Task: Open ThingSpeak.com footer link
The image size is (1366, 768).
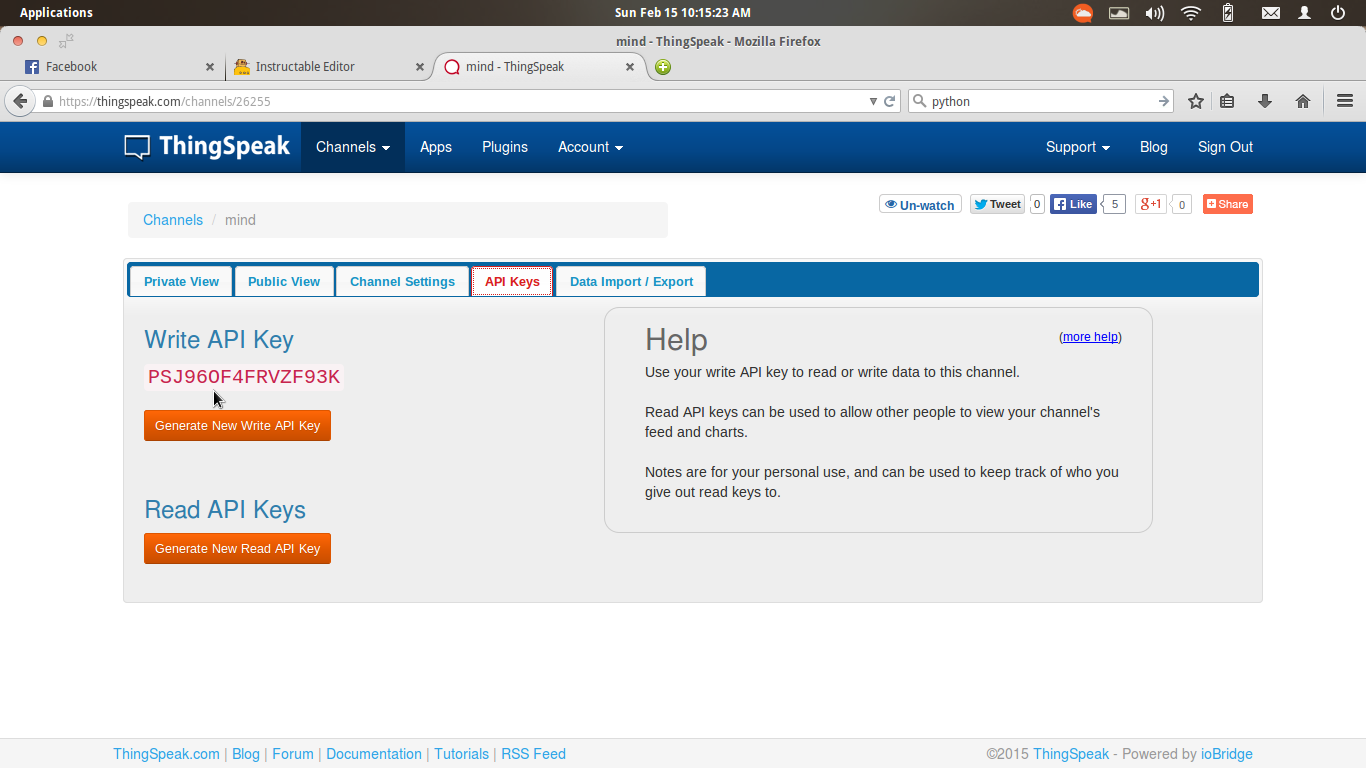Action: pyautogui.click(x=166, y=754)
